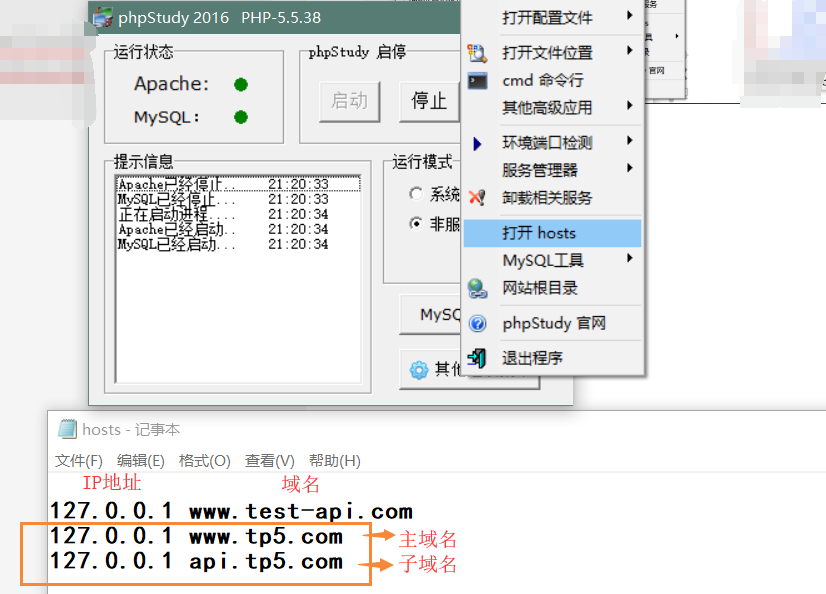This screenshot has width=826, height=594.
Task: Select log line Apache已经停止 21:20:33
Action: (238, 184)
